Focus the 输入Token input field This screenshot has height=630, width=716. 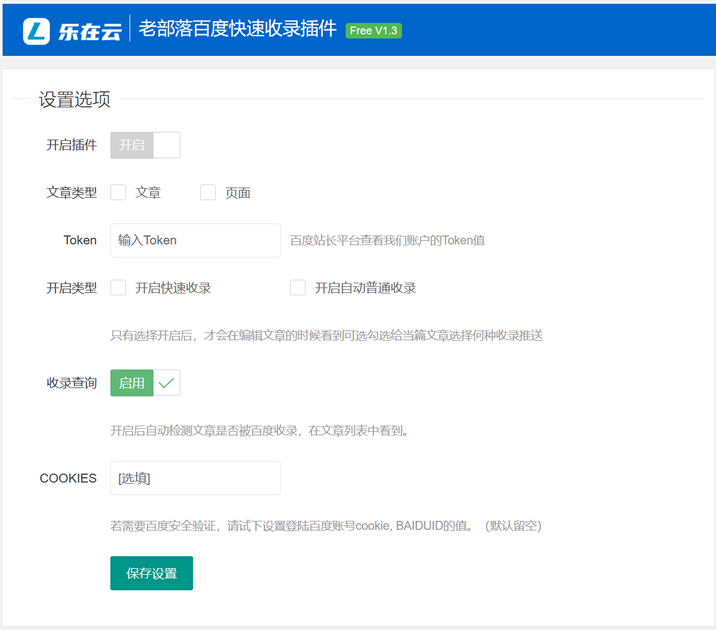(x=195, y=240)
